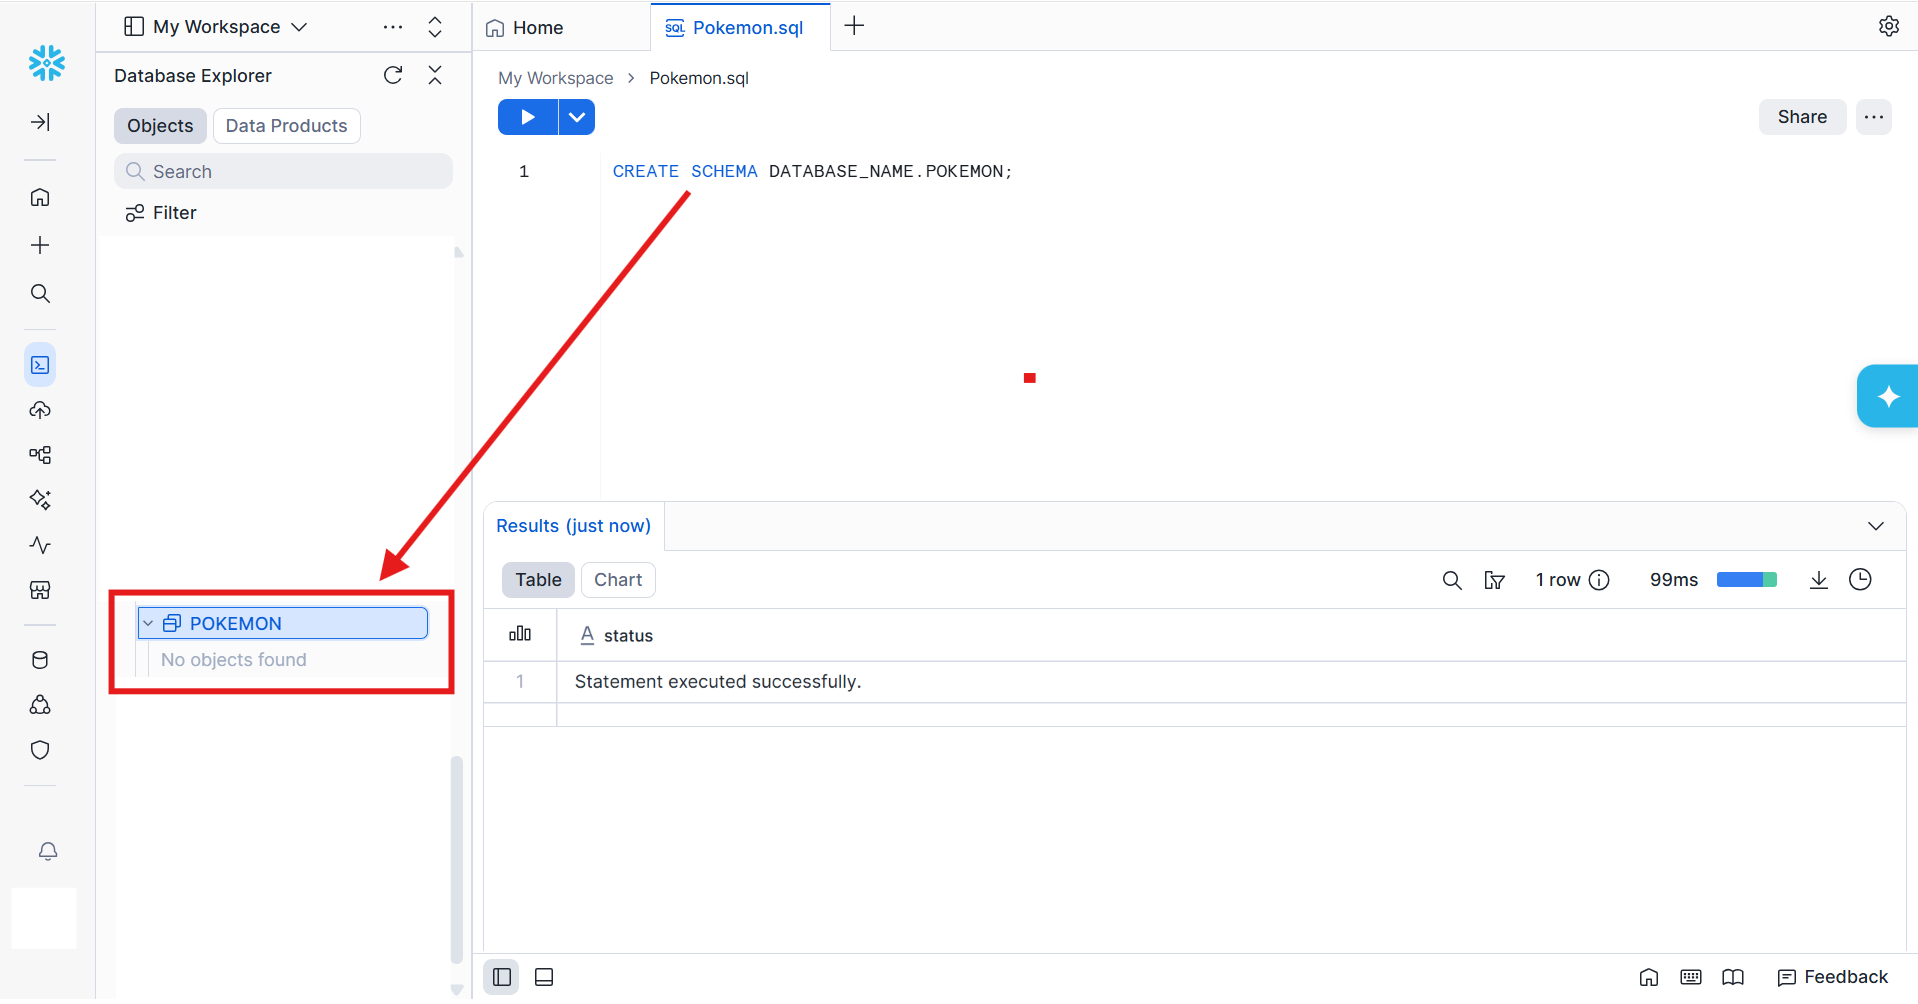Expand the collapsed navigation sidebar
The height and width of the screenshot is (1004, 1918).
40,122
